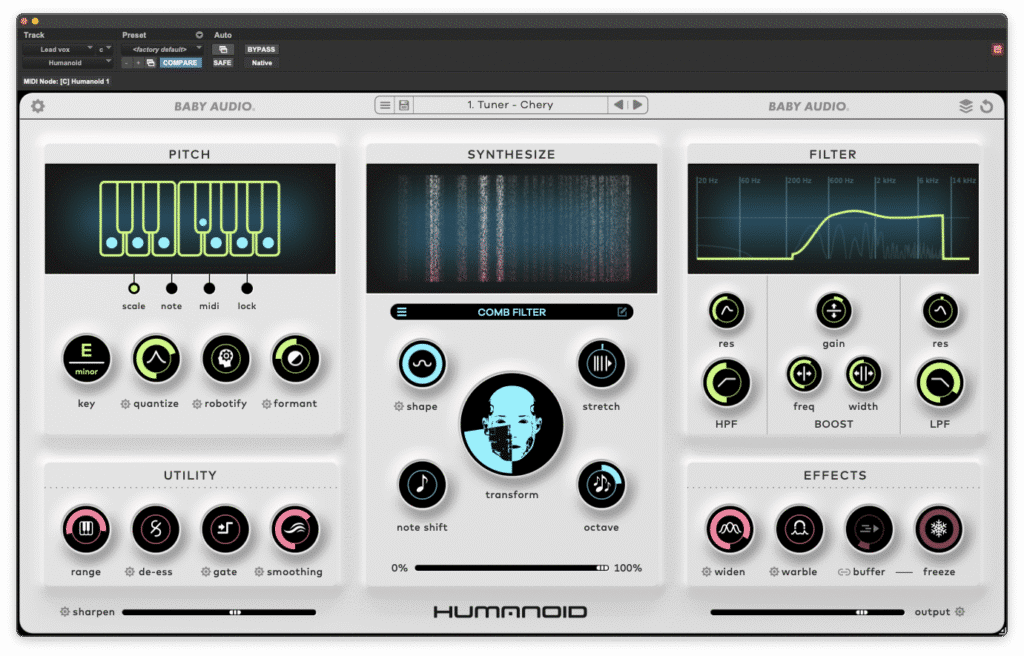Click the boost gain knob
Viewport: 1024px width, 656px height.
click(833, 311)
